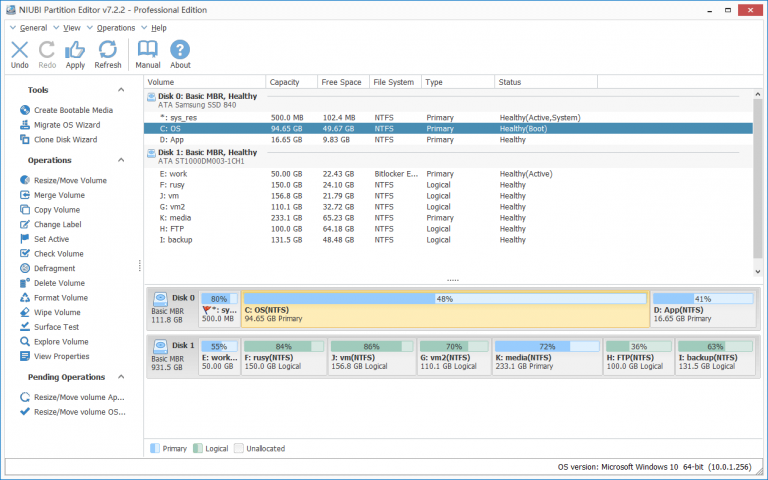Click the Undo toolbar icon
The height and width of the screenshot is (480, 768).
(x=20, y=54)
